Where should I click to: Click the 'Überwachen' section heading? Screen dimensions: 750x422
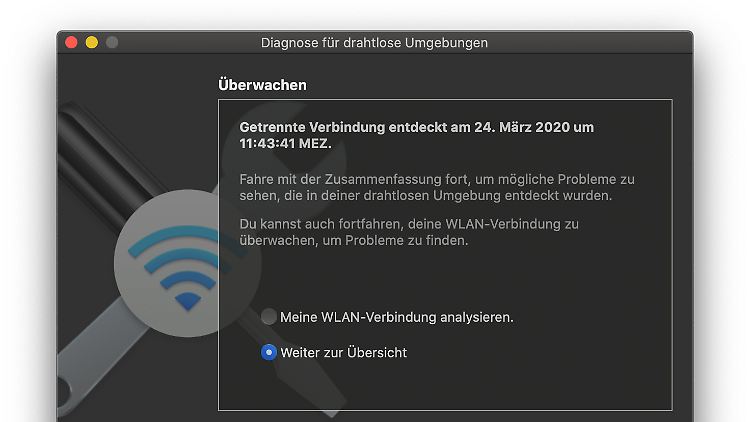point(262,85)
